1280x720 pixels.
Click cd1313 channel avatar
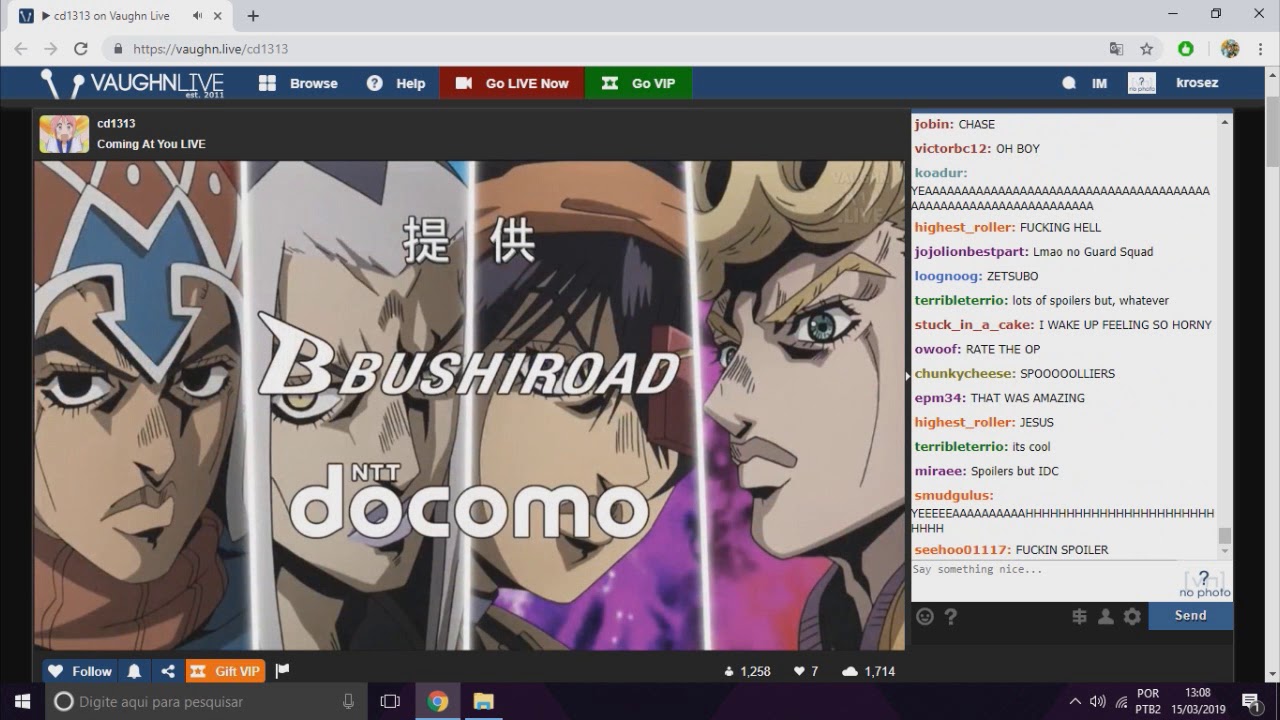(64, 134)
